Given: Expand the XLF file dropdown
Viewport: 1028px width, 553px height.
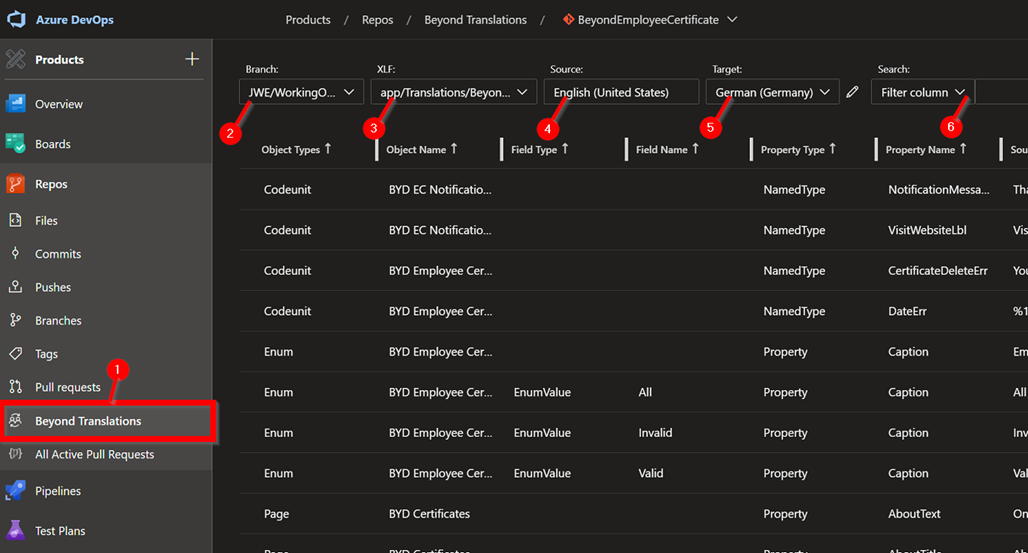Looking at the screenshot, I should point(453,92).
